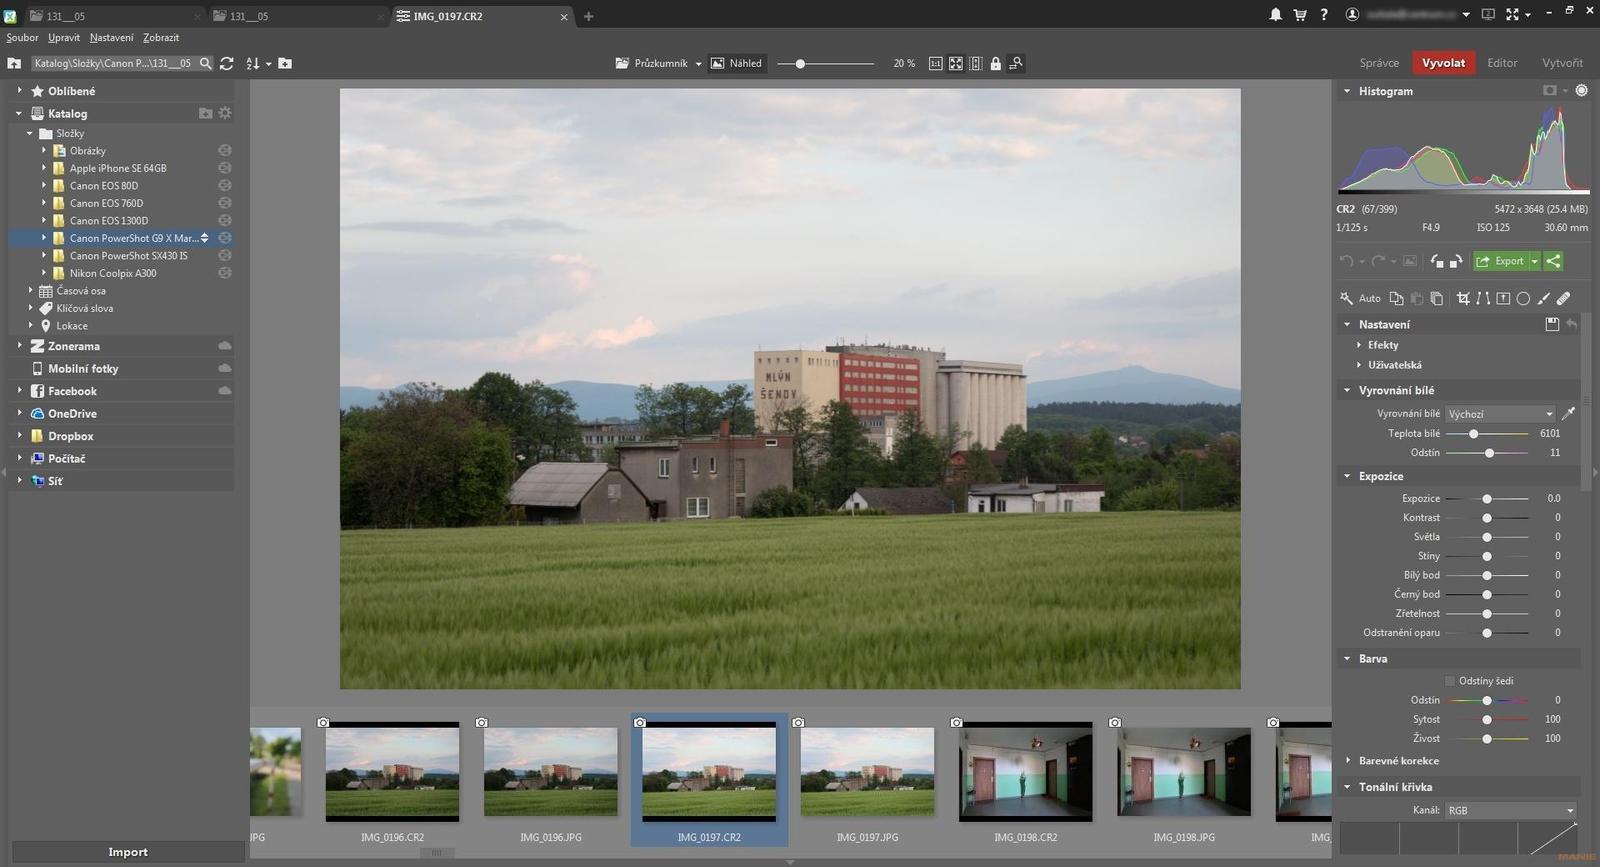The width and height of the screenshot is (1600, 867).
Task: Open the shopping cart icon
Action: click(x=1300, y=15)
